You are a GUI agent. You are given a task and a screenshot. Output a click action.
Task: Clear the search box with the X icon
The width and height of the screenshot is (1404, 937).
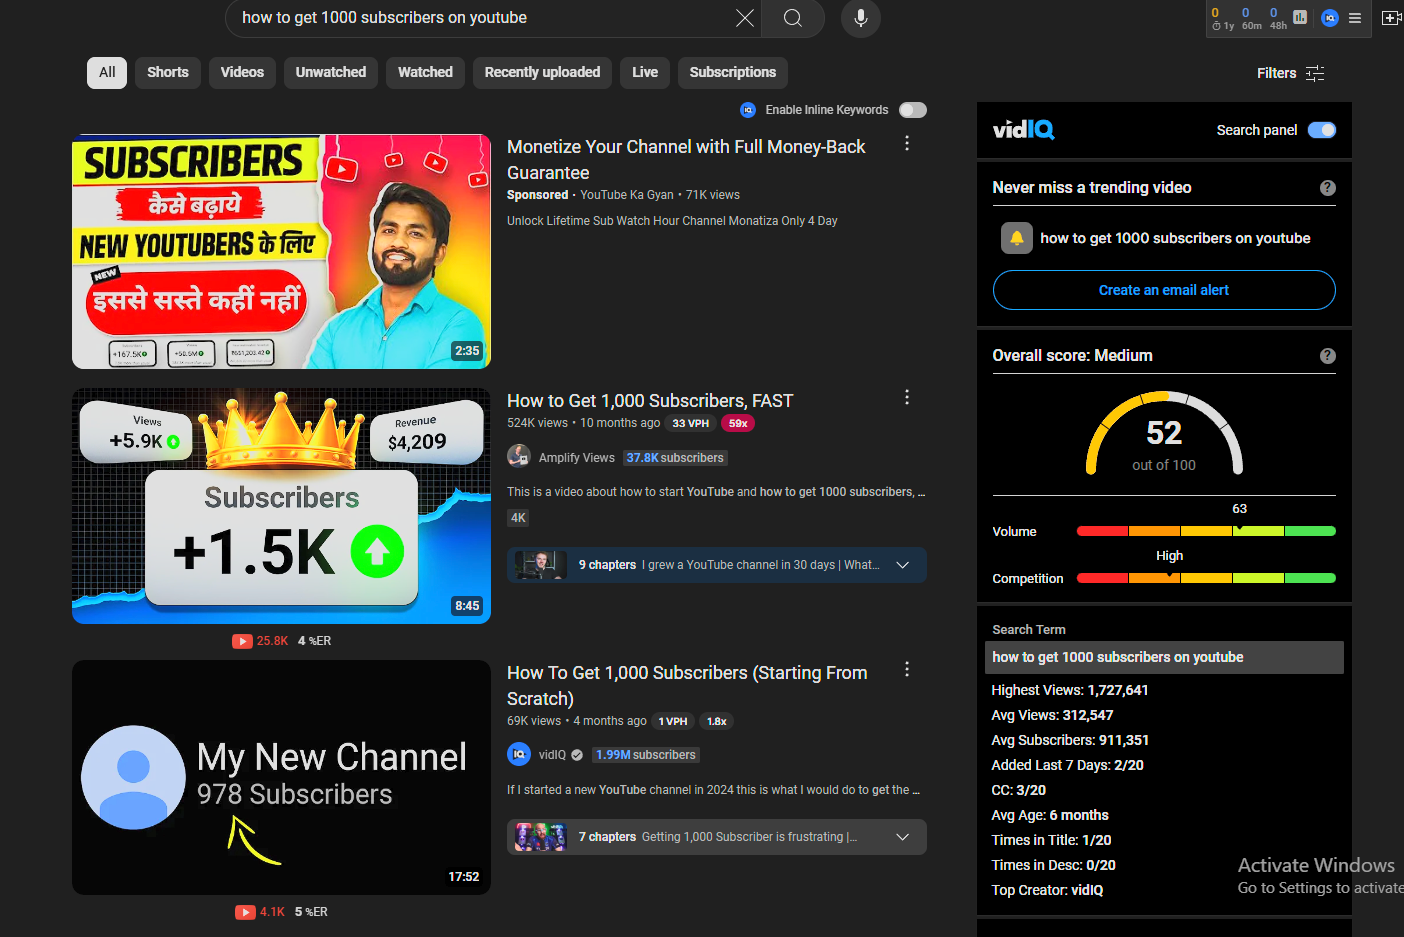(x=745, y=18)
